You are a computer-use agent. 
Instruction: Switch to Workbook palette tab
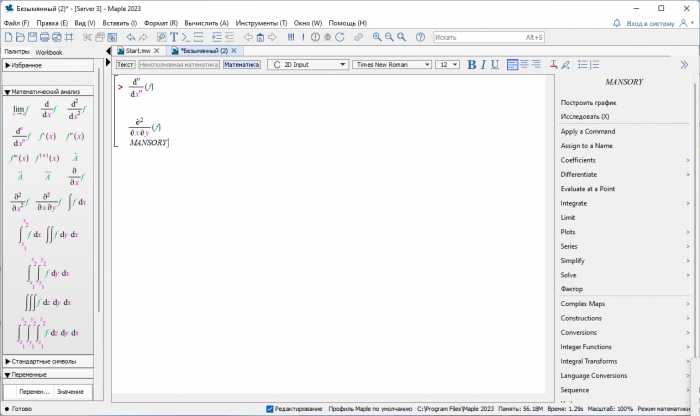pos(49,52)
